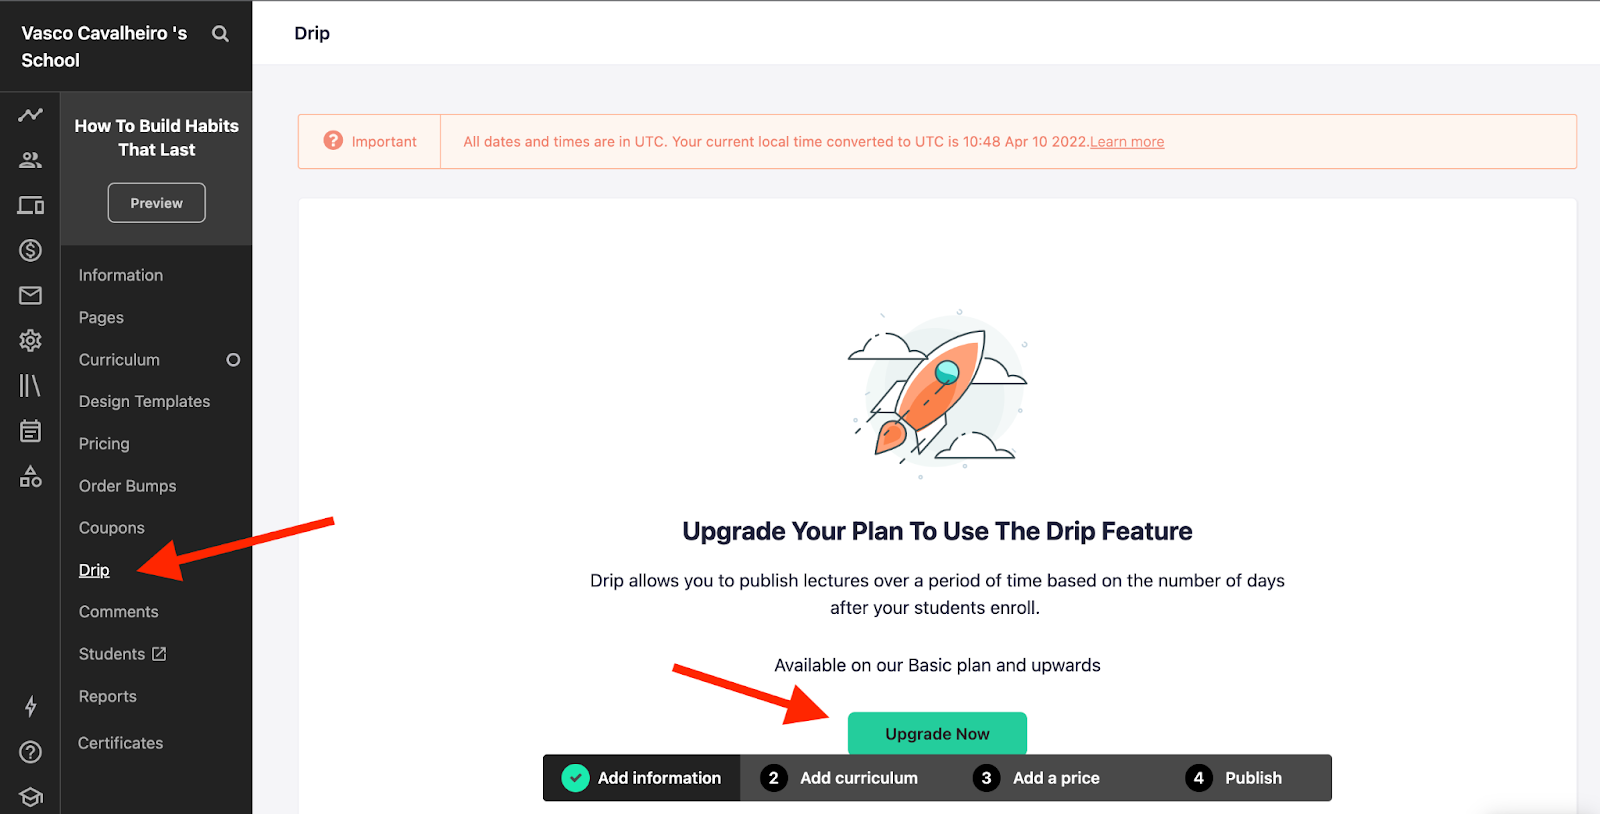Go to step 2 Add curriculum

[839, 778]
